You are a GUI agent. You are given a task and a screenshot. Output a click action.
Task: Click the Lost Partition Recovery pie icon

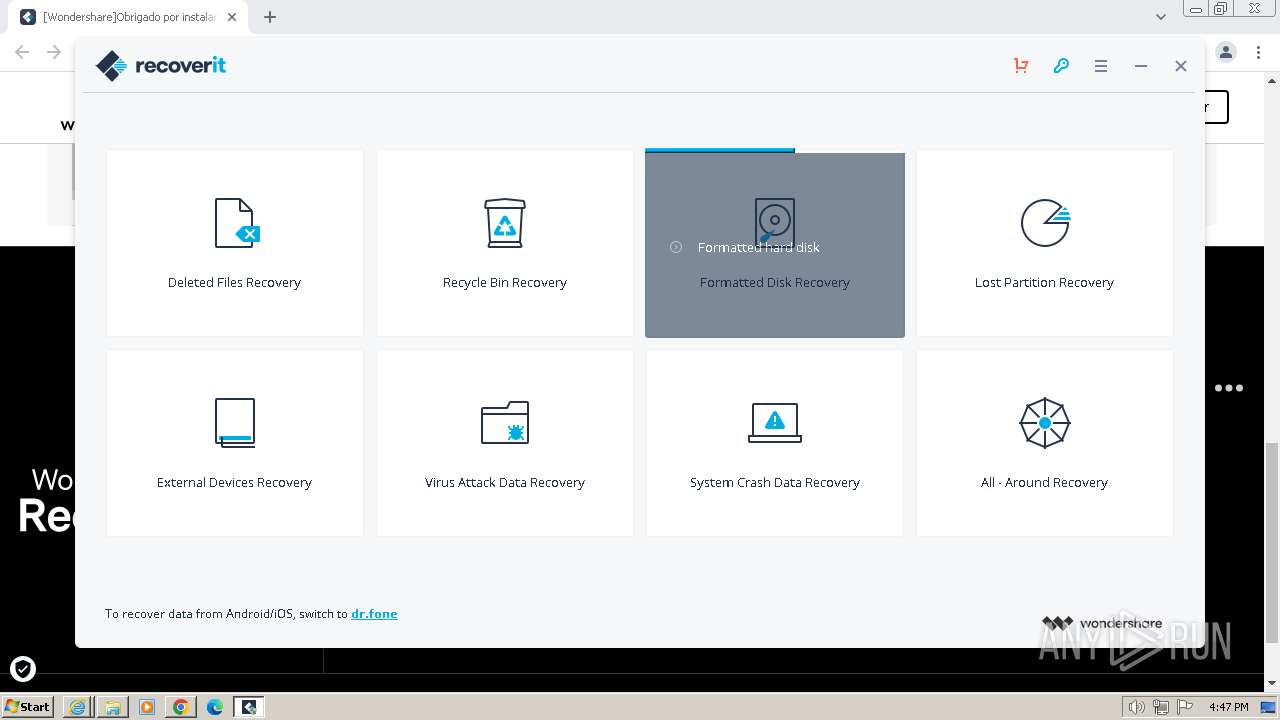click(1045, 222)
